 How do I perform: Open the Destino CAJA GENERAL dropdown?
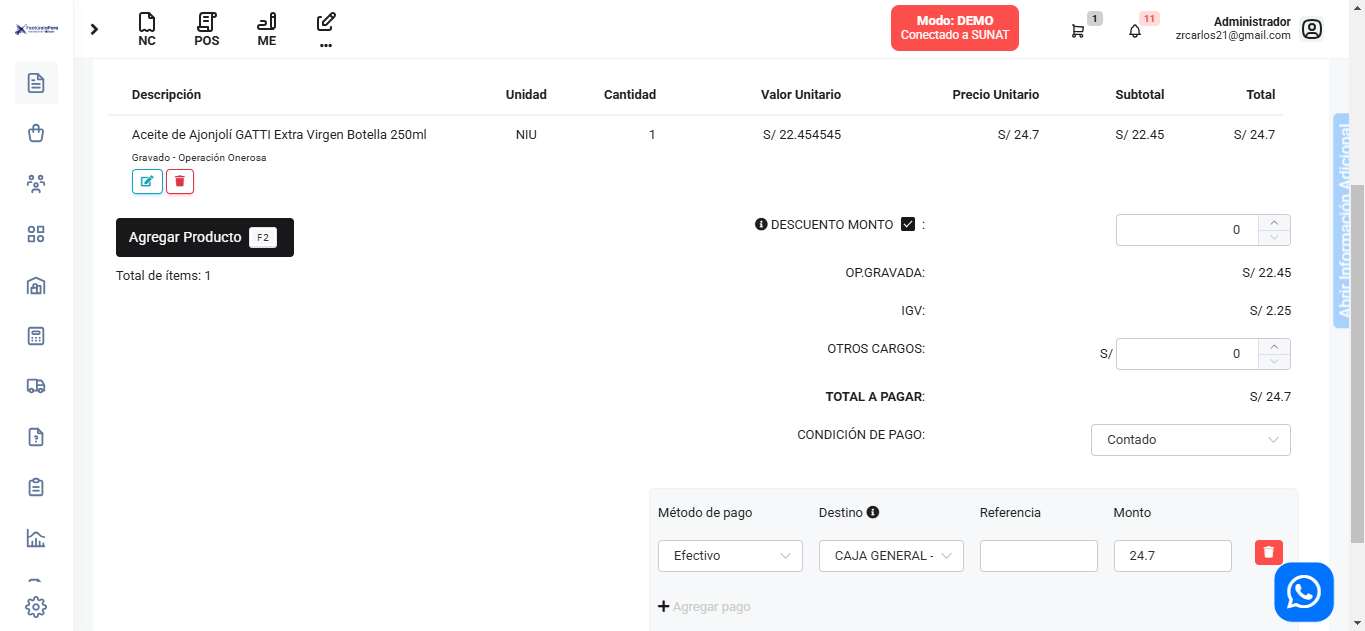pyautogui.click(x=891, y=556)
